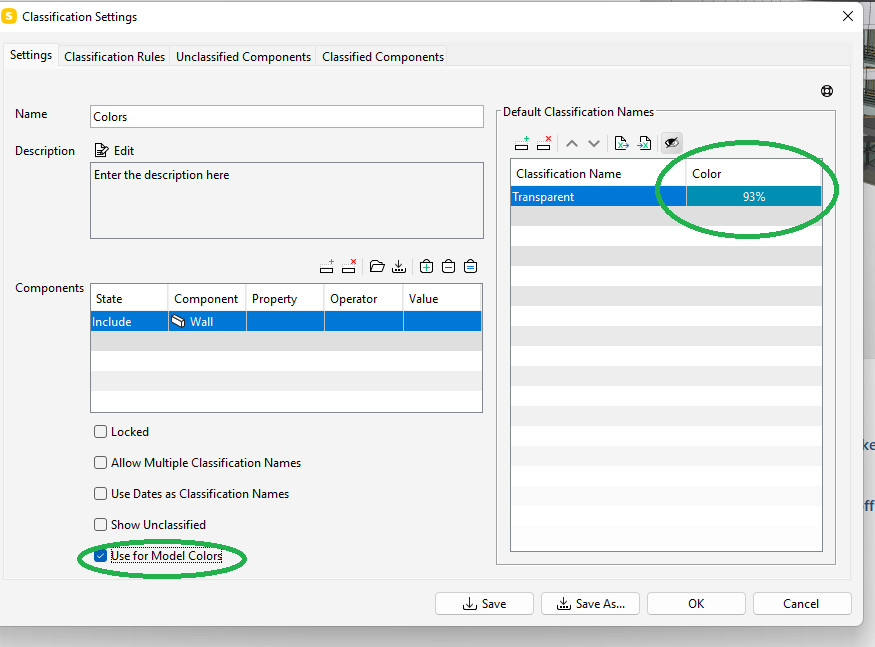Toggle the crossed-eye visibility button
Screen dimensions: 875x647
click(x=671, y=143)
